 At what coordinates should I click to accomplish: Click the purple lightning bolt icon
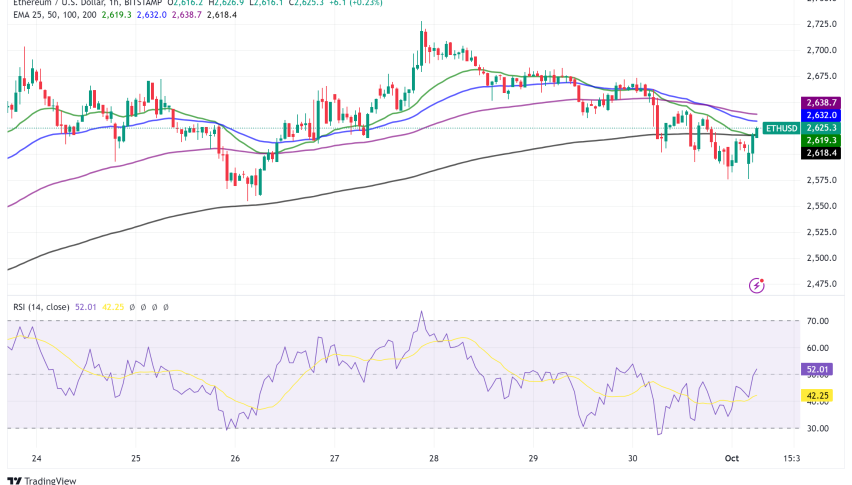757,285
